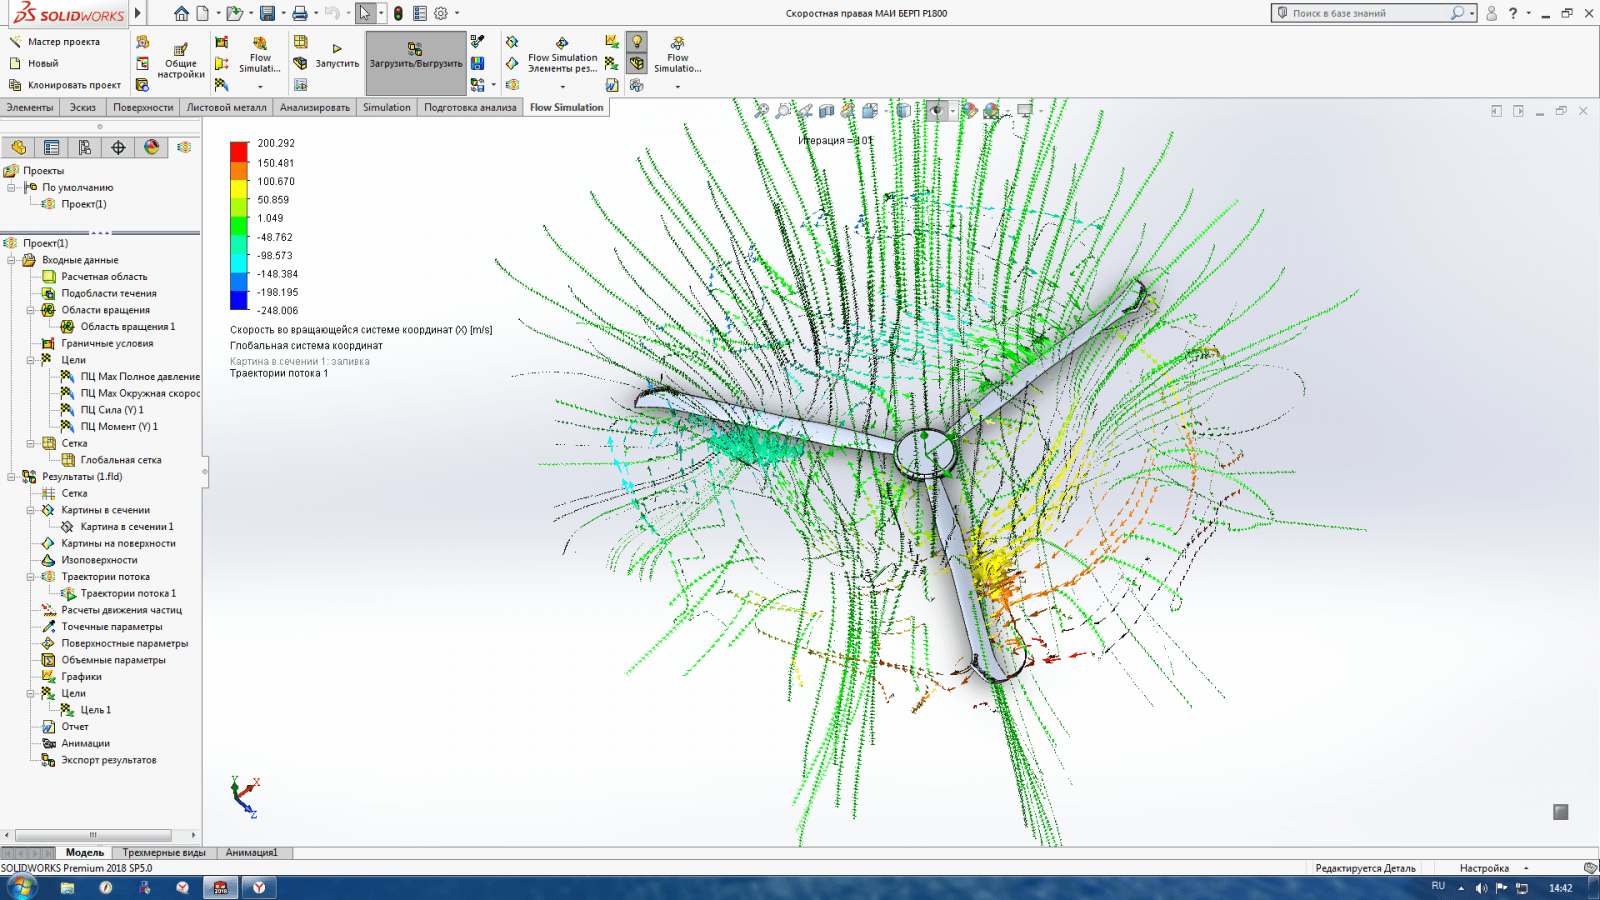Image resolution: width=1600 pixels, height=900 pixels.
Task: Open Flow Simulation Элементы рез... dropdown
Action: (x=562, y=63)
